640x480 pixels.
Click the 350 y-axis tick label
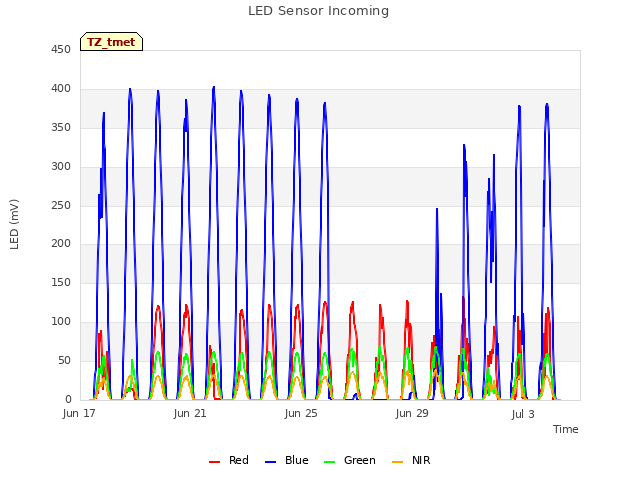coord(61,127)
